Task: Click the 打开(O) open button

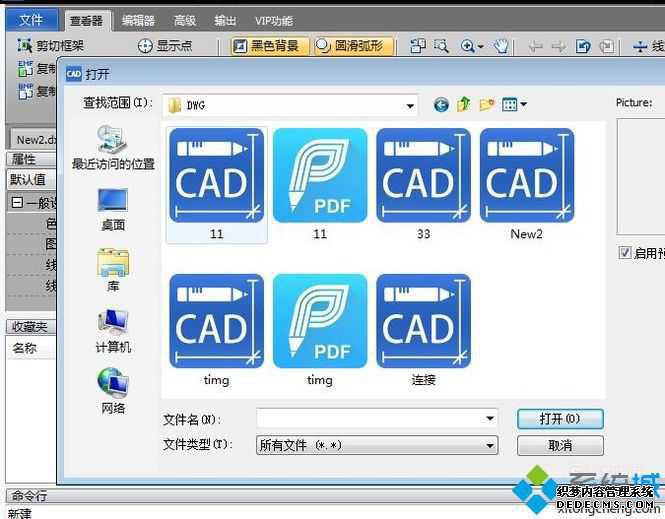Action: (560, 419)
